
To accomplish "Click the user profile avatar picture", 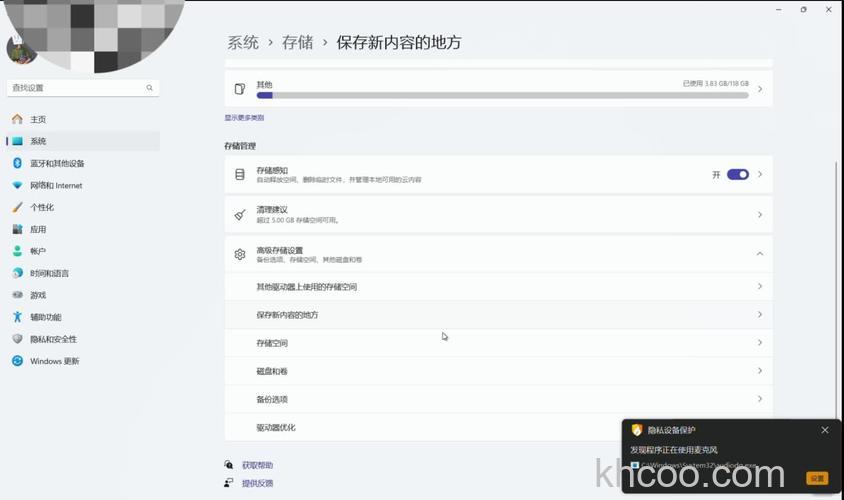I will [20, 50].
